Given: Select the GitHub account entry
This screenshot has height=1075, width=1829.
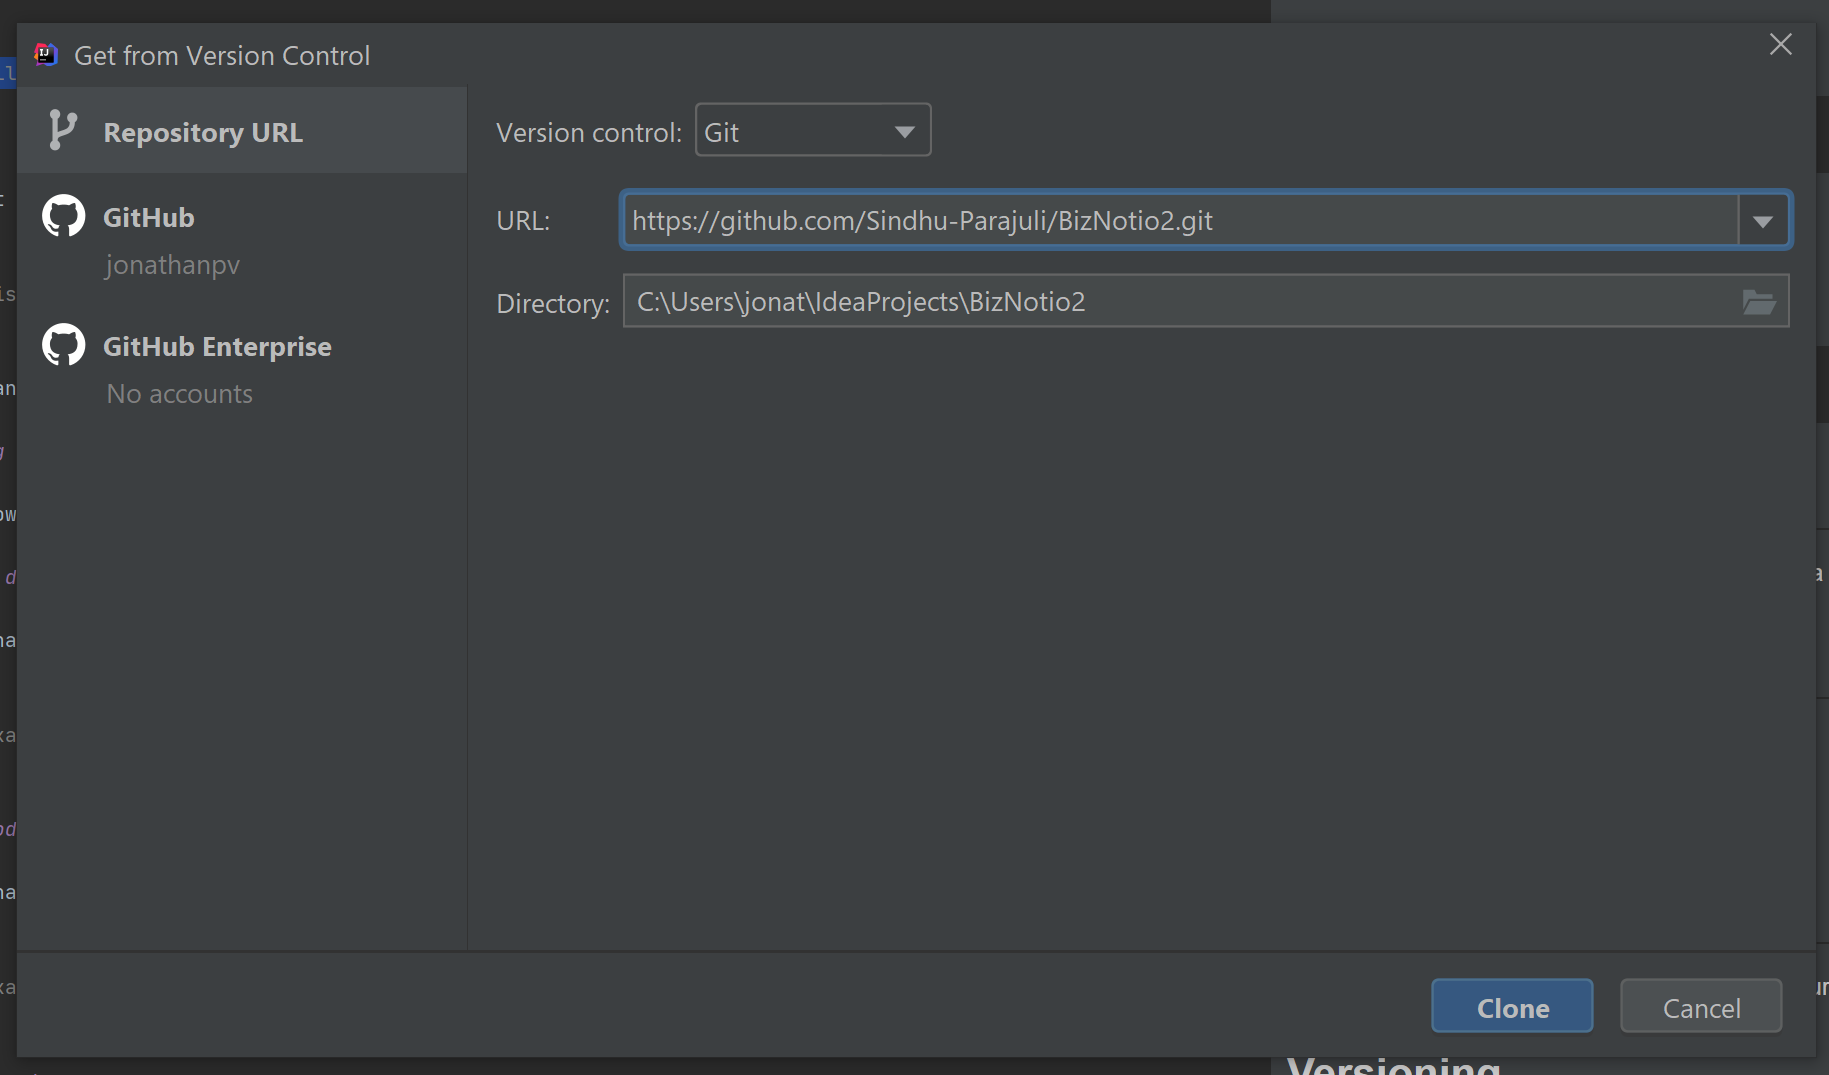Looking at the screenshot, I should pos(242,238).
